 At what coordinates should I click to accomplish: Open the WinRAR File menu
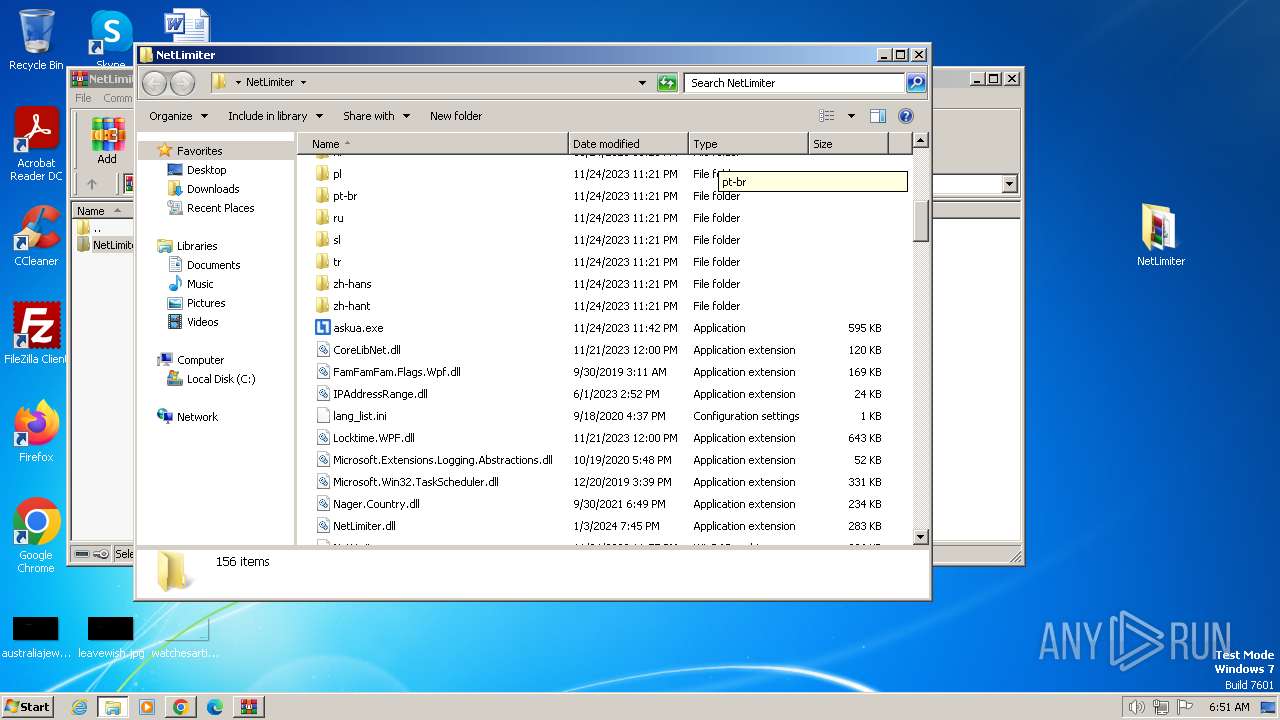pyautogui.click(x=83, y=98)
